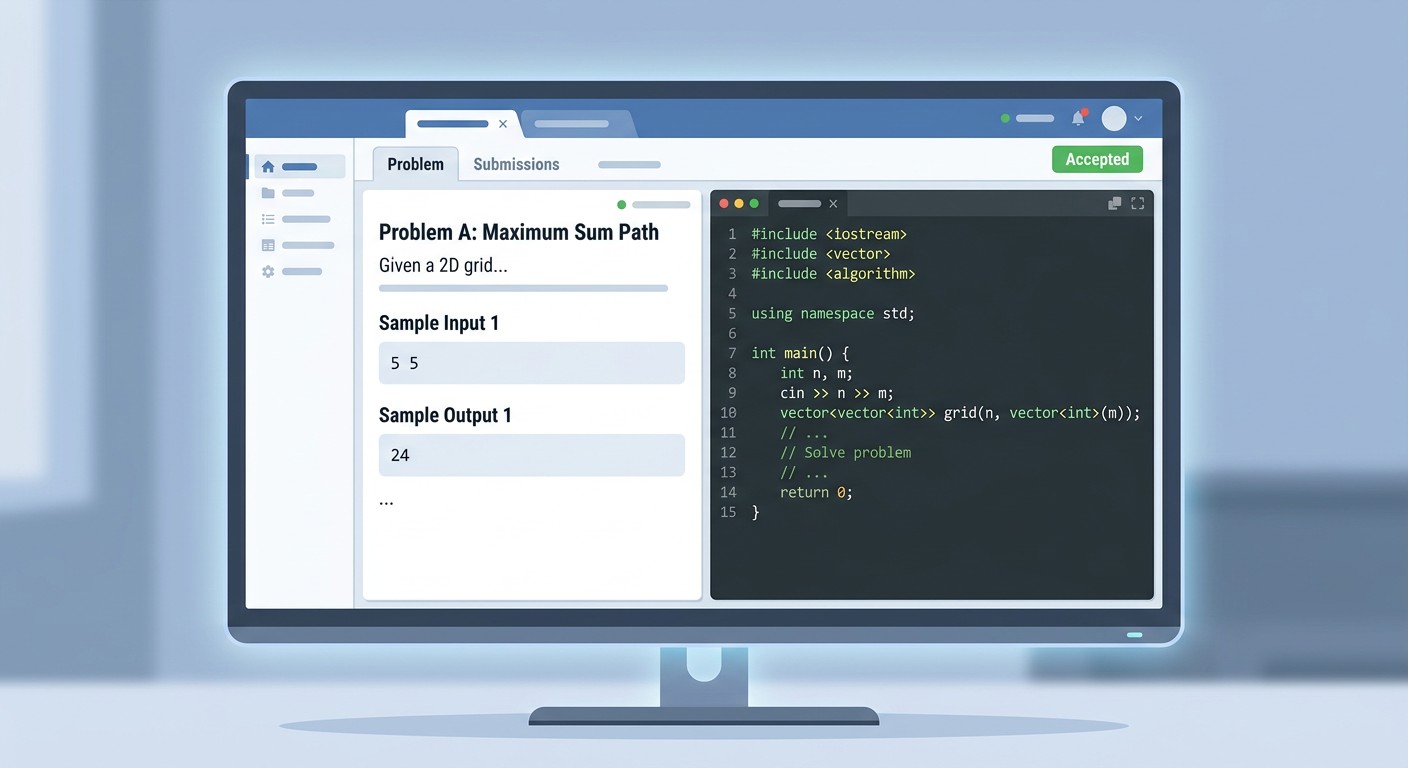This screenshot has width=1408, height=768.
Task: Click the Accepted status button
Action: 1097,159
